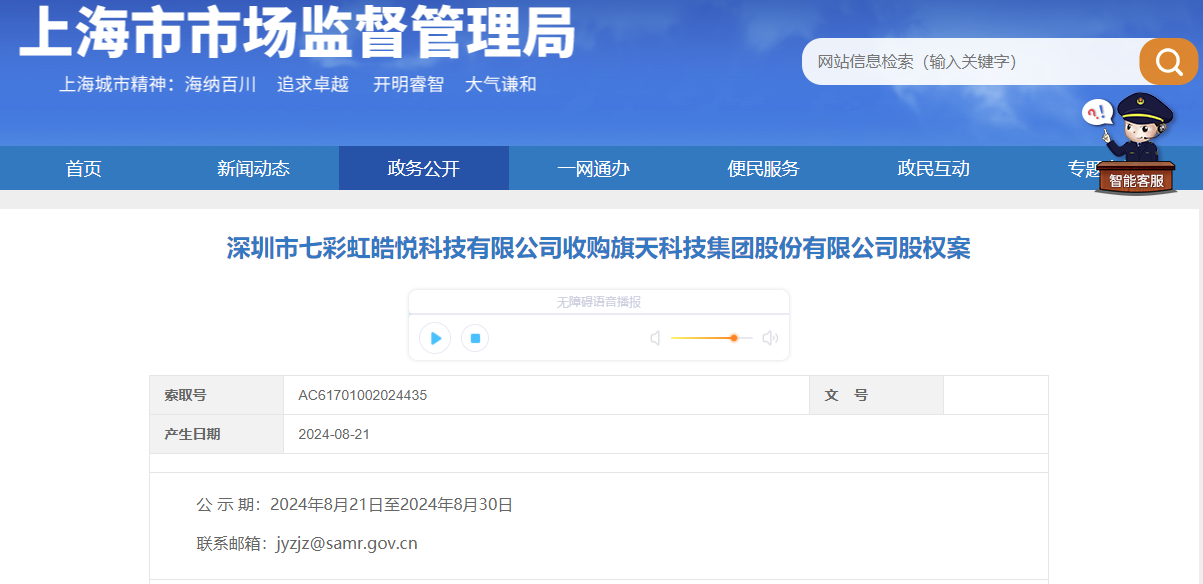Focus the 网站信息检索 search box
The height and width of the screenshot is (584, 1203).
(970, 62)
